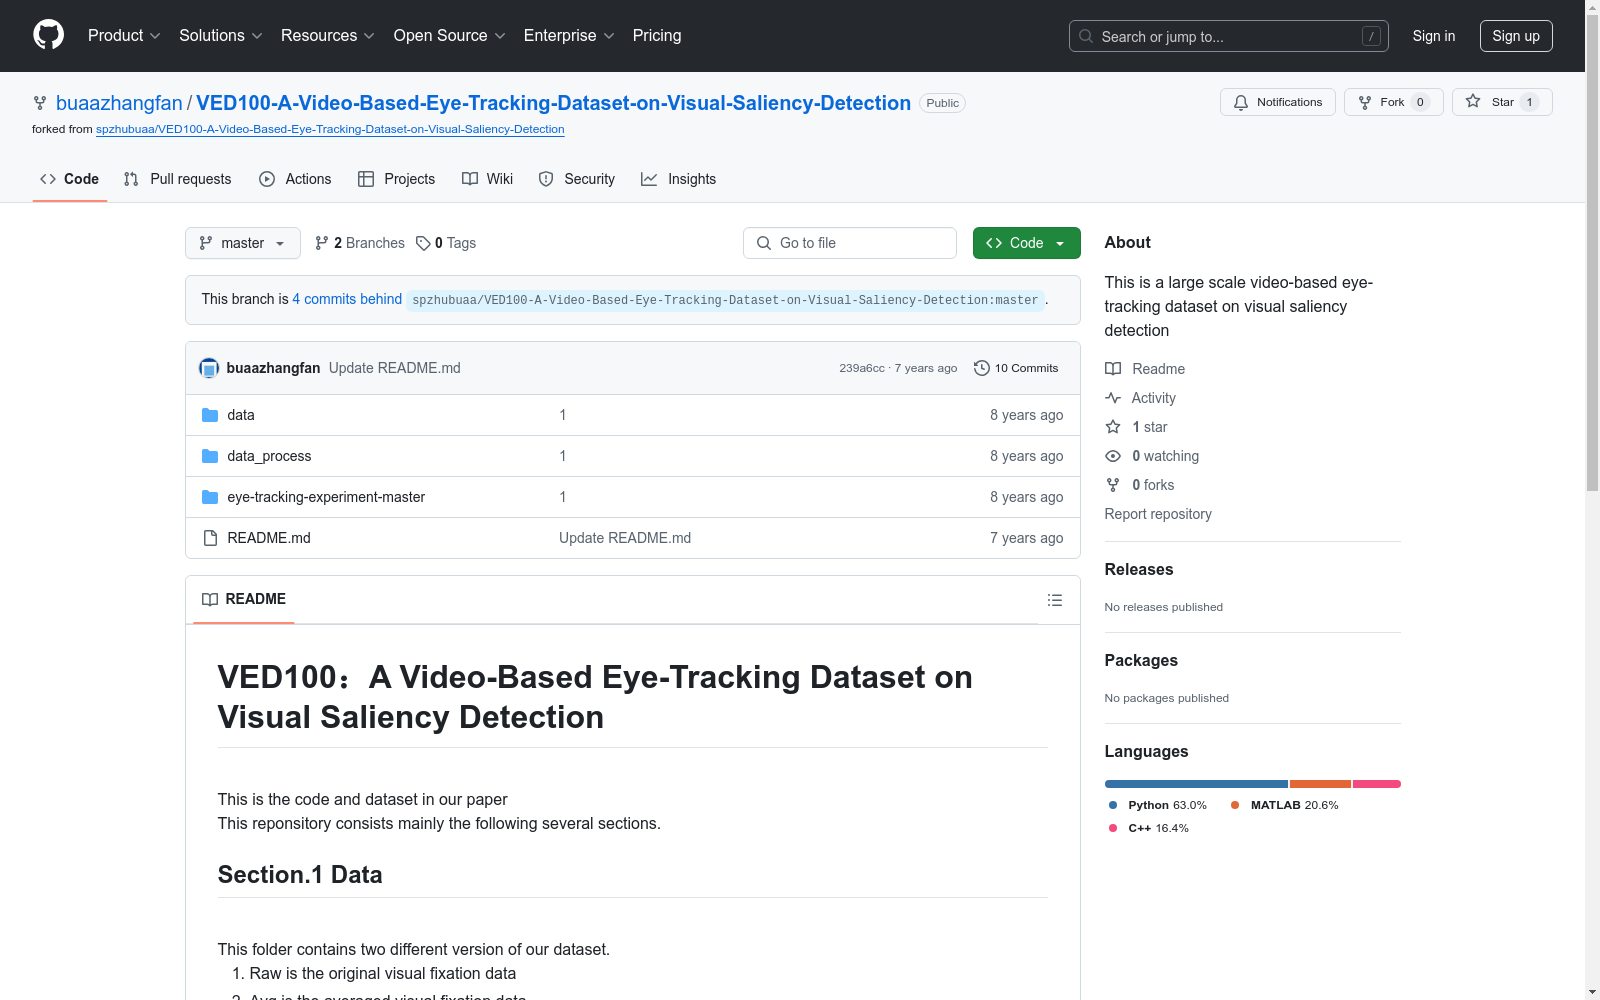Switch to the Wiki tab
This screenshot has height=1000, width=1600.
[488, 179]
